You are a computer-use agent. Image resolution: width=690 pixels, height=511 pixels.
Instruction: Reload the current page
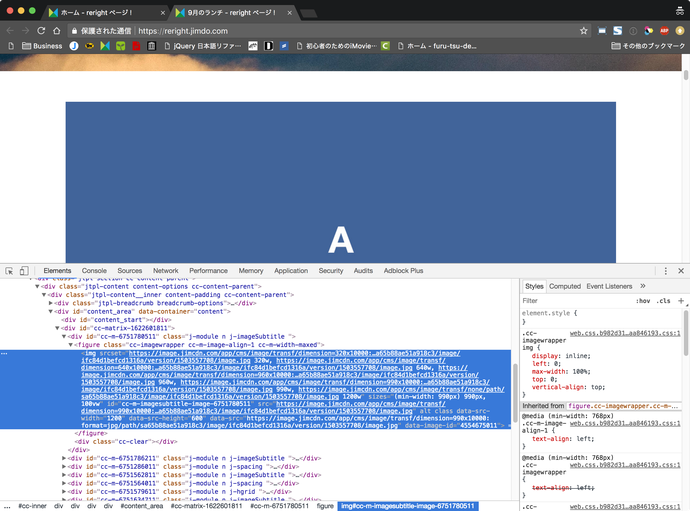click(x=41, y=31)
